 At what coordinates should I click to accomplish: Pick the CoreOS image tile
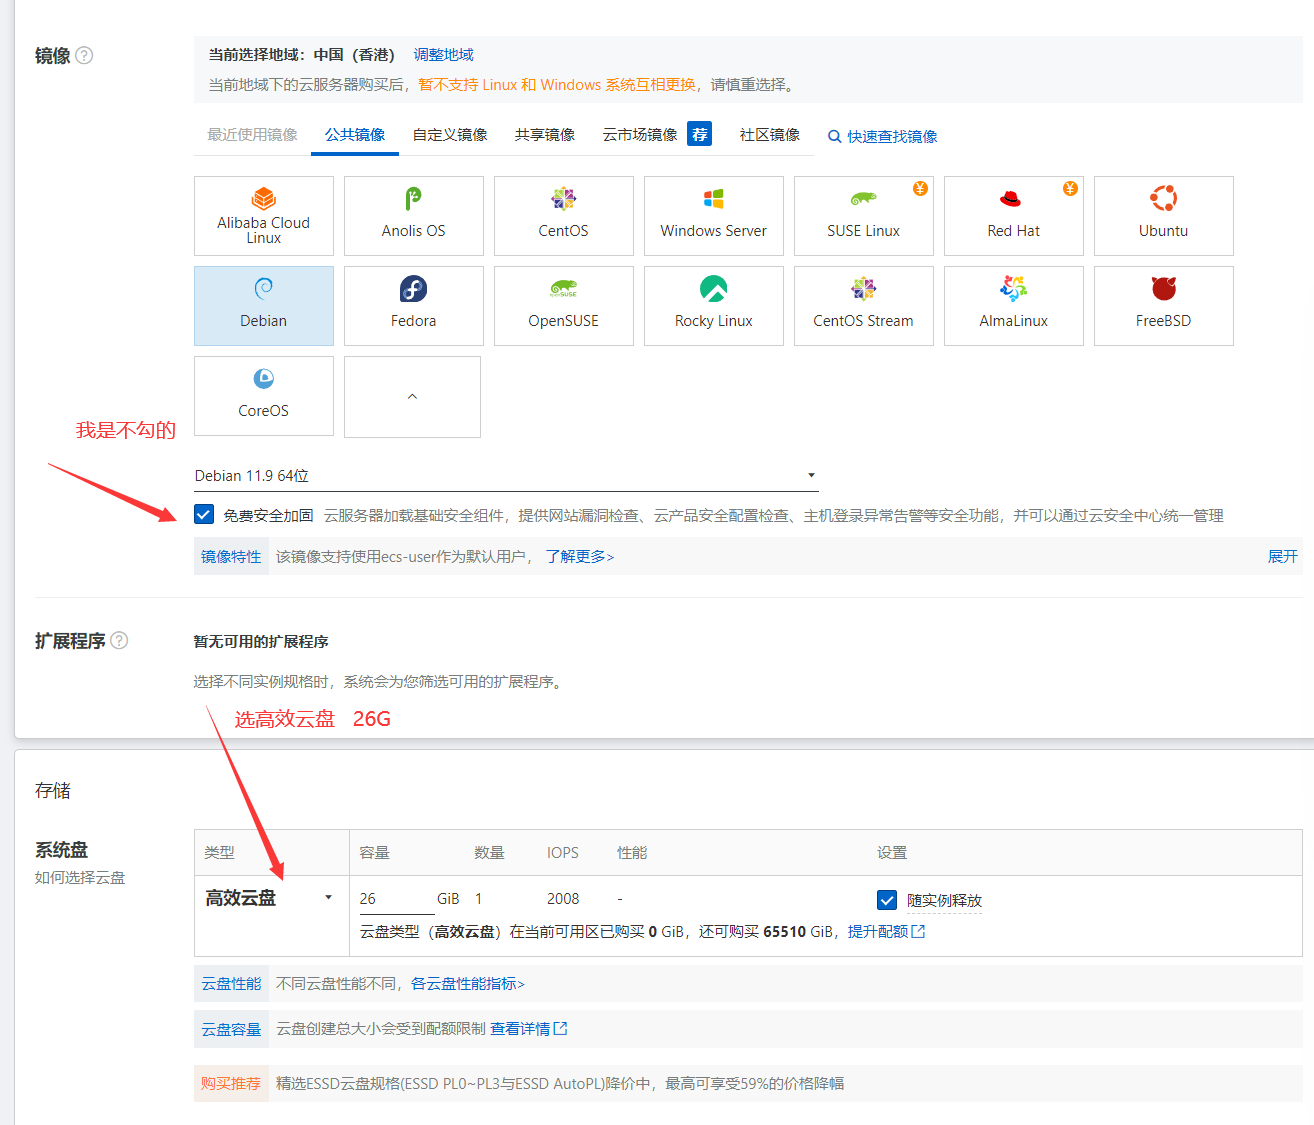[264, 396]
